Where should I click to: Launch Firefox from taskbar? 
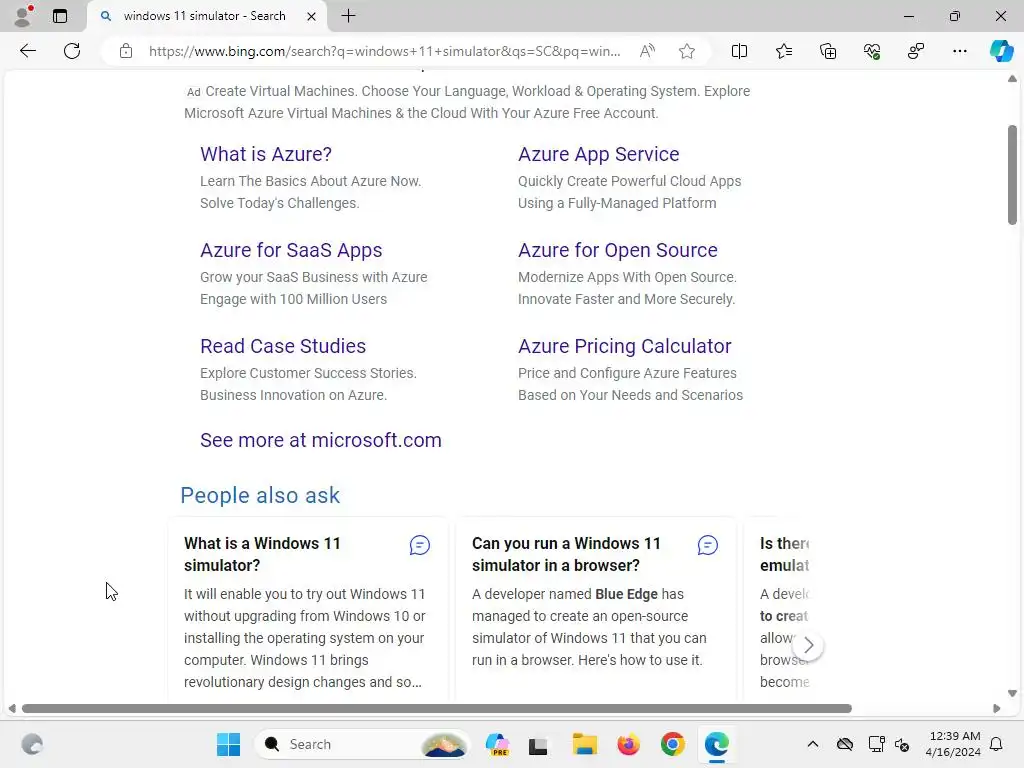tap(628, 744)
